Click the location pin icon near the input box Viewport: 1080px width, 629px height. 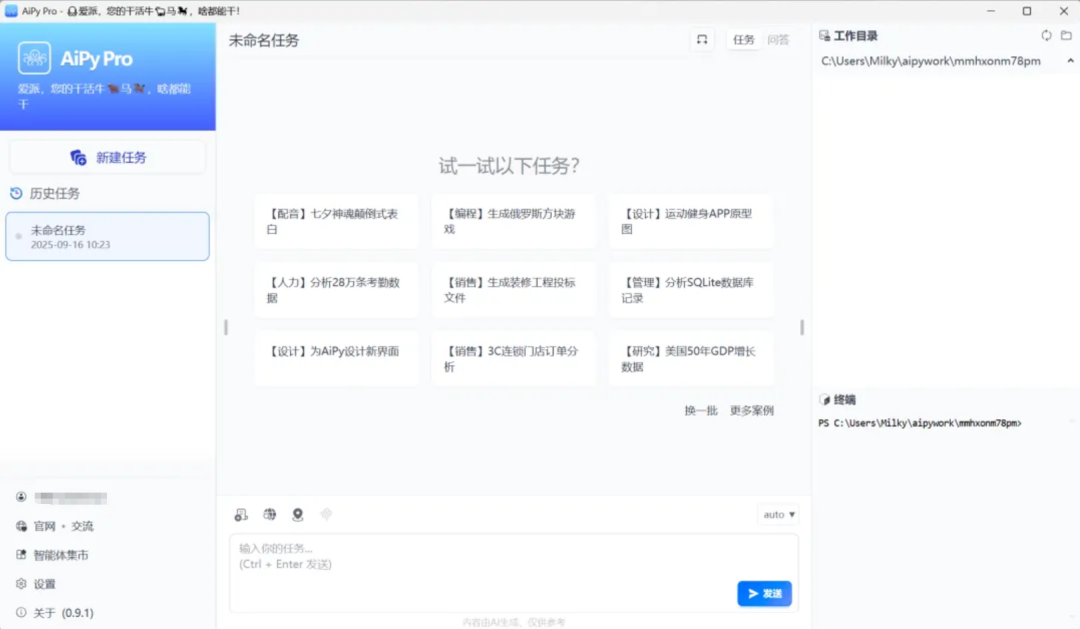(x=297, y=514)
